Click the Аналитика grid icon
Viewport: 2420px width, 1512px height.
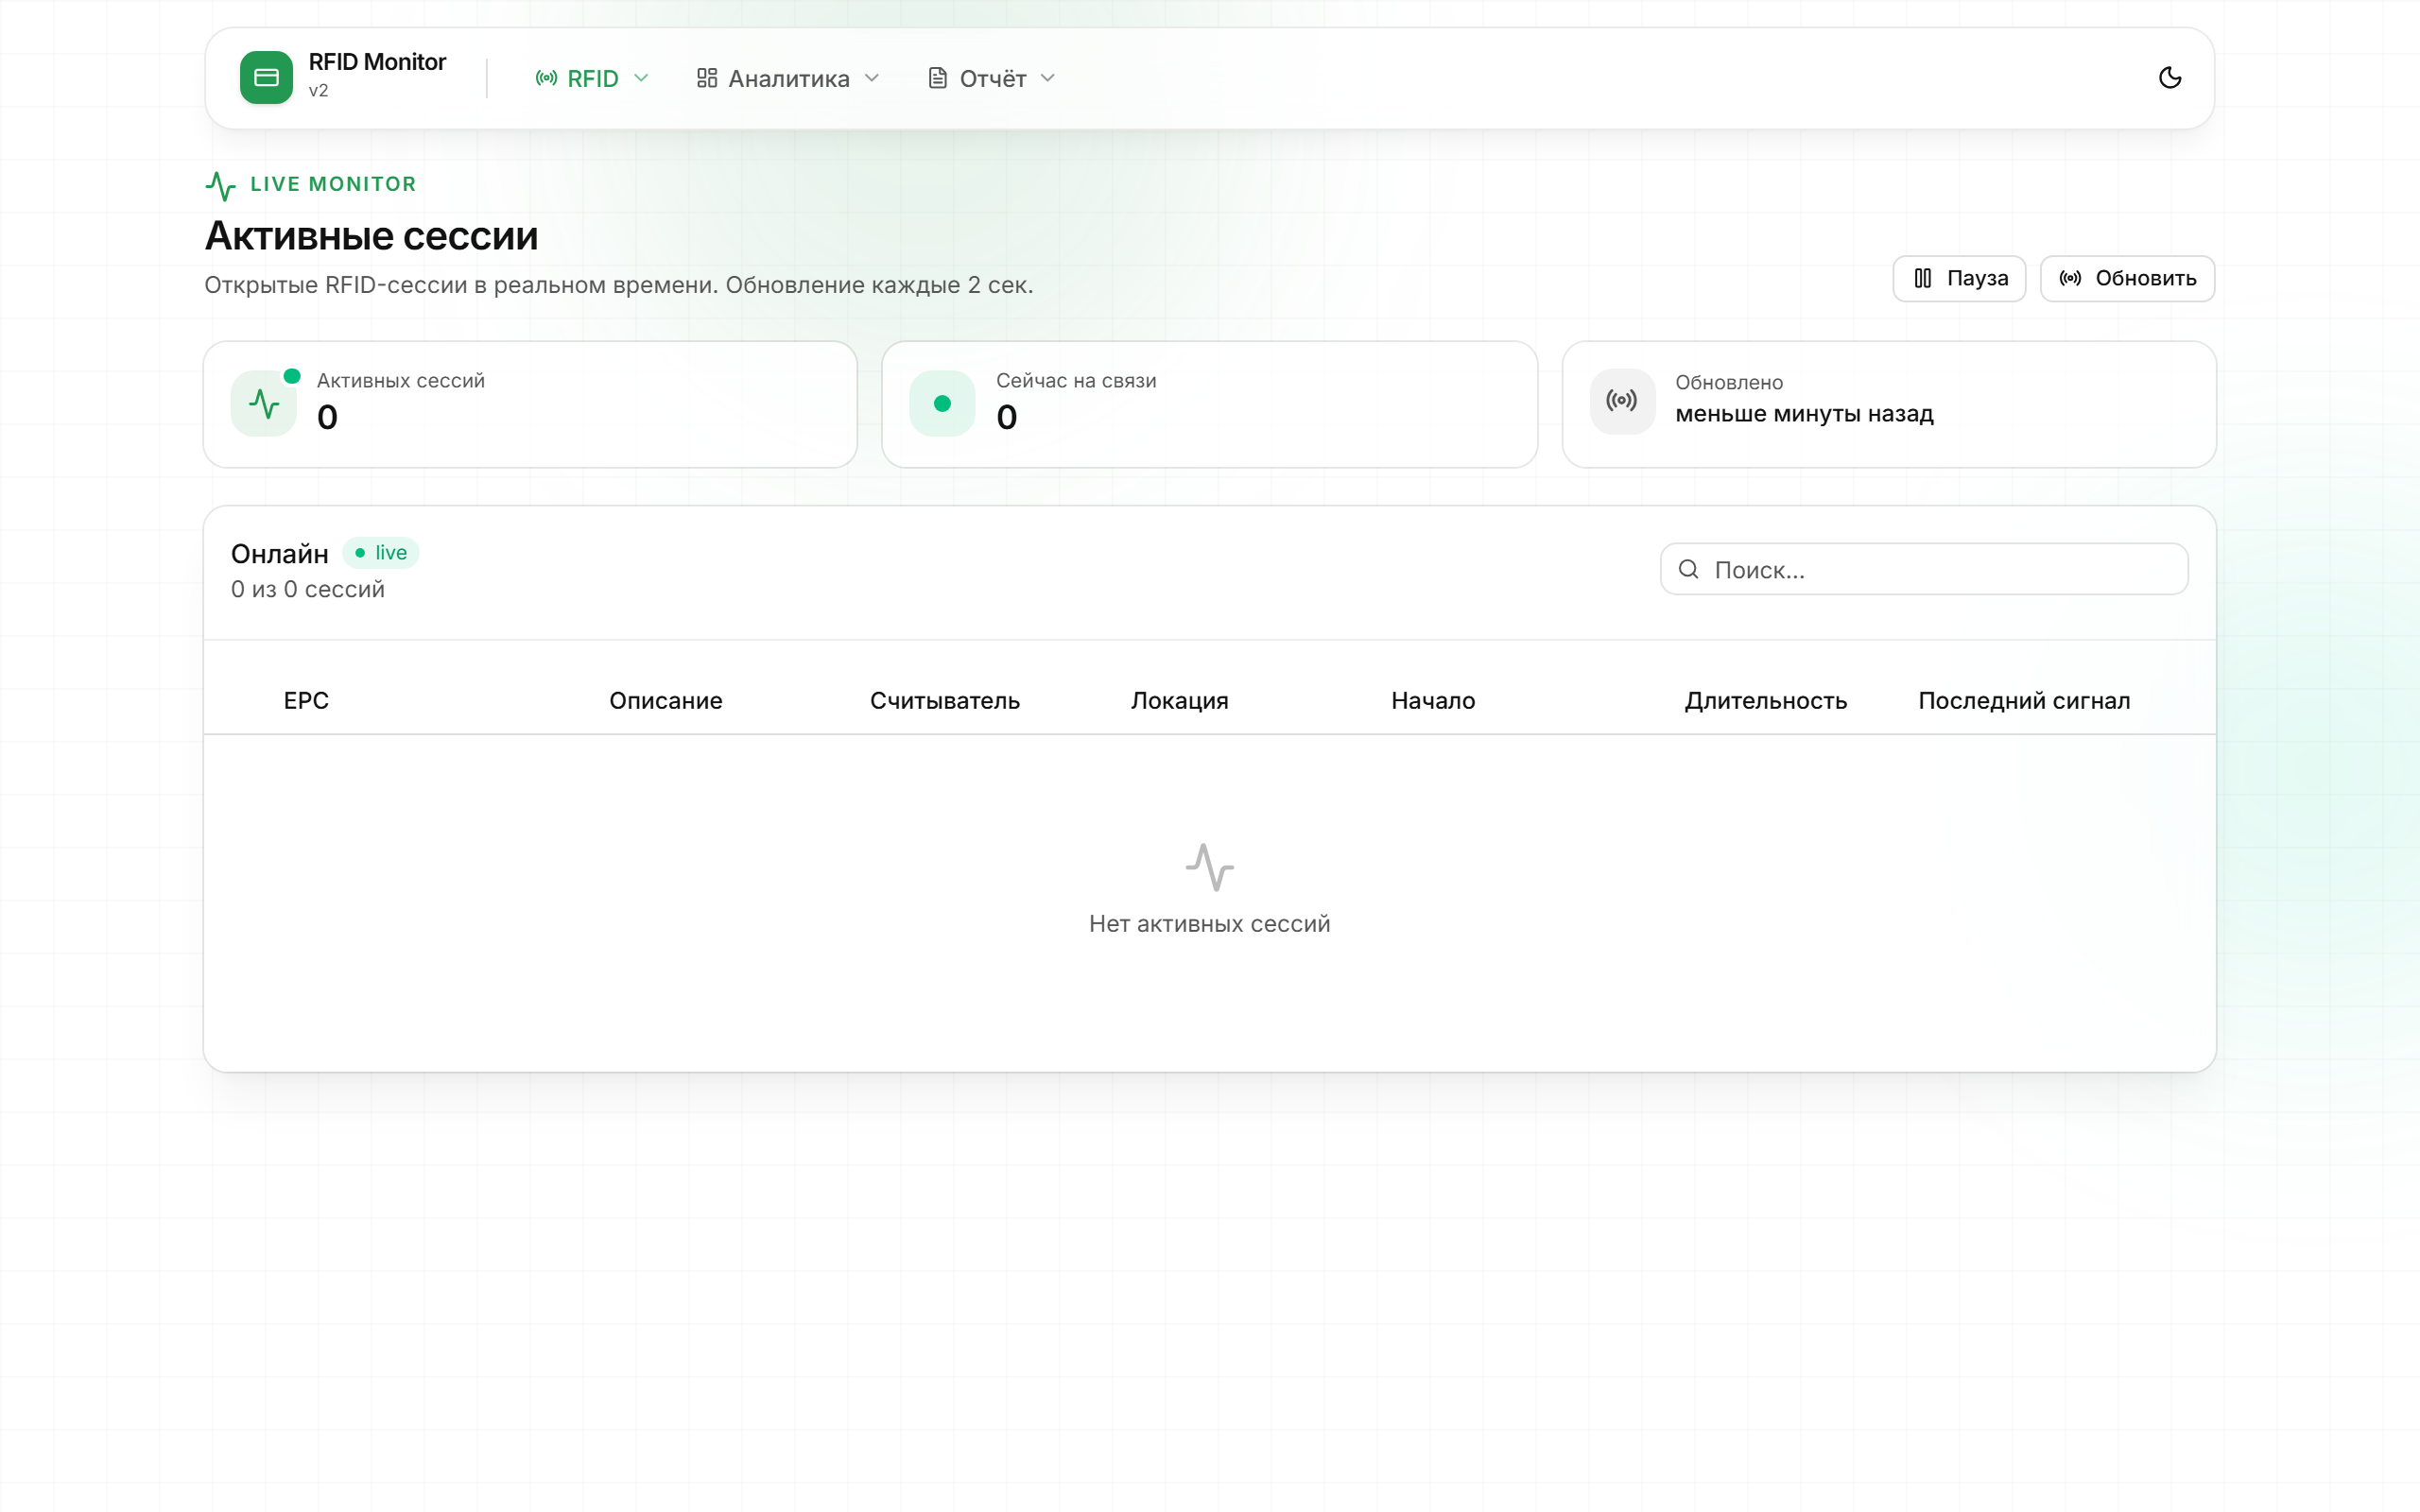point(707,78)
